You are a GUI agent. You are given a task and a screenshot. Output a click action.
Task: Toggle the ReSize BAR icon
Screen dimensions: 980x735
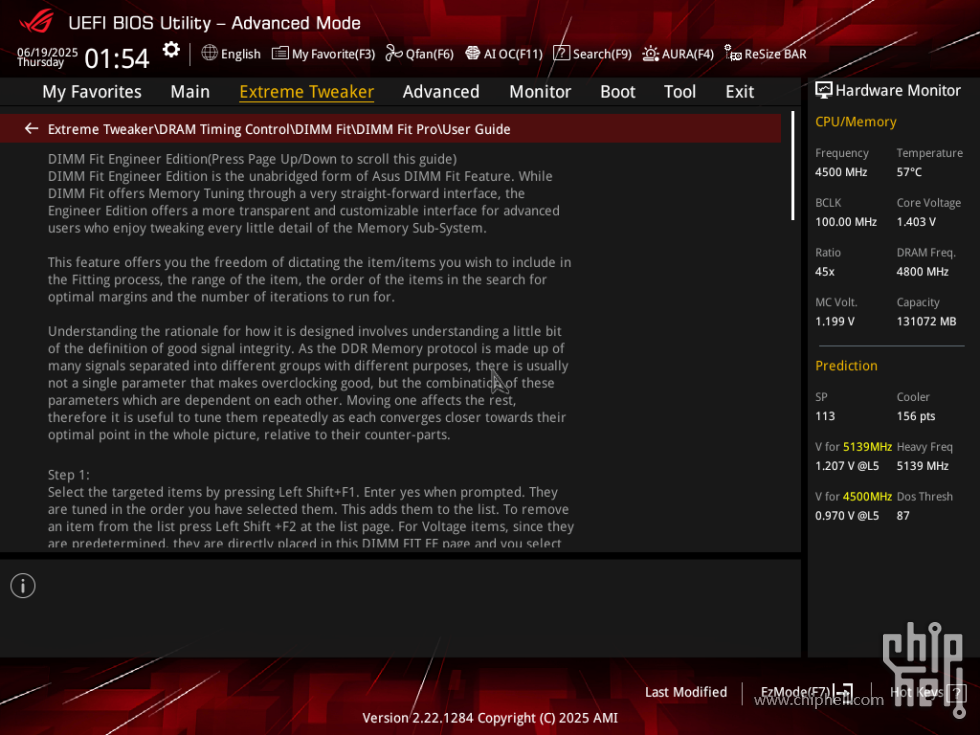coord(732,53)
